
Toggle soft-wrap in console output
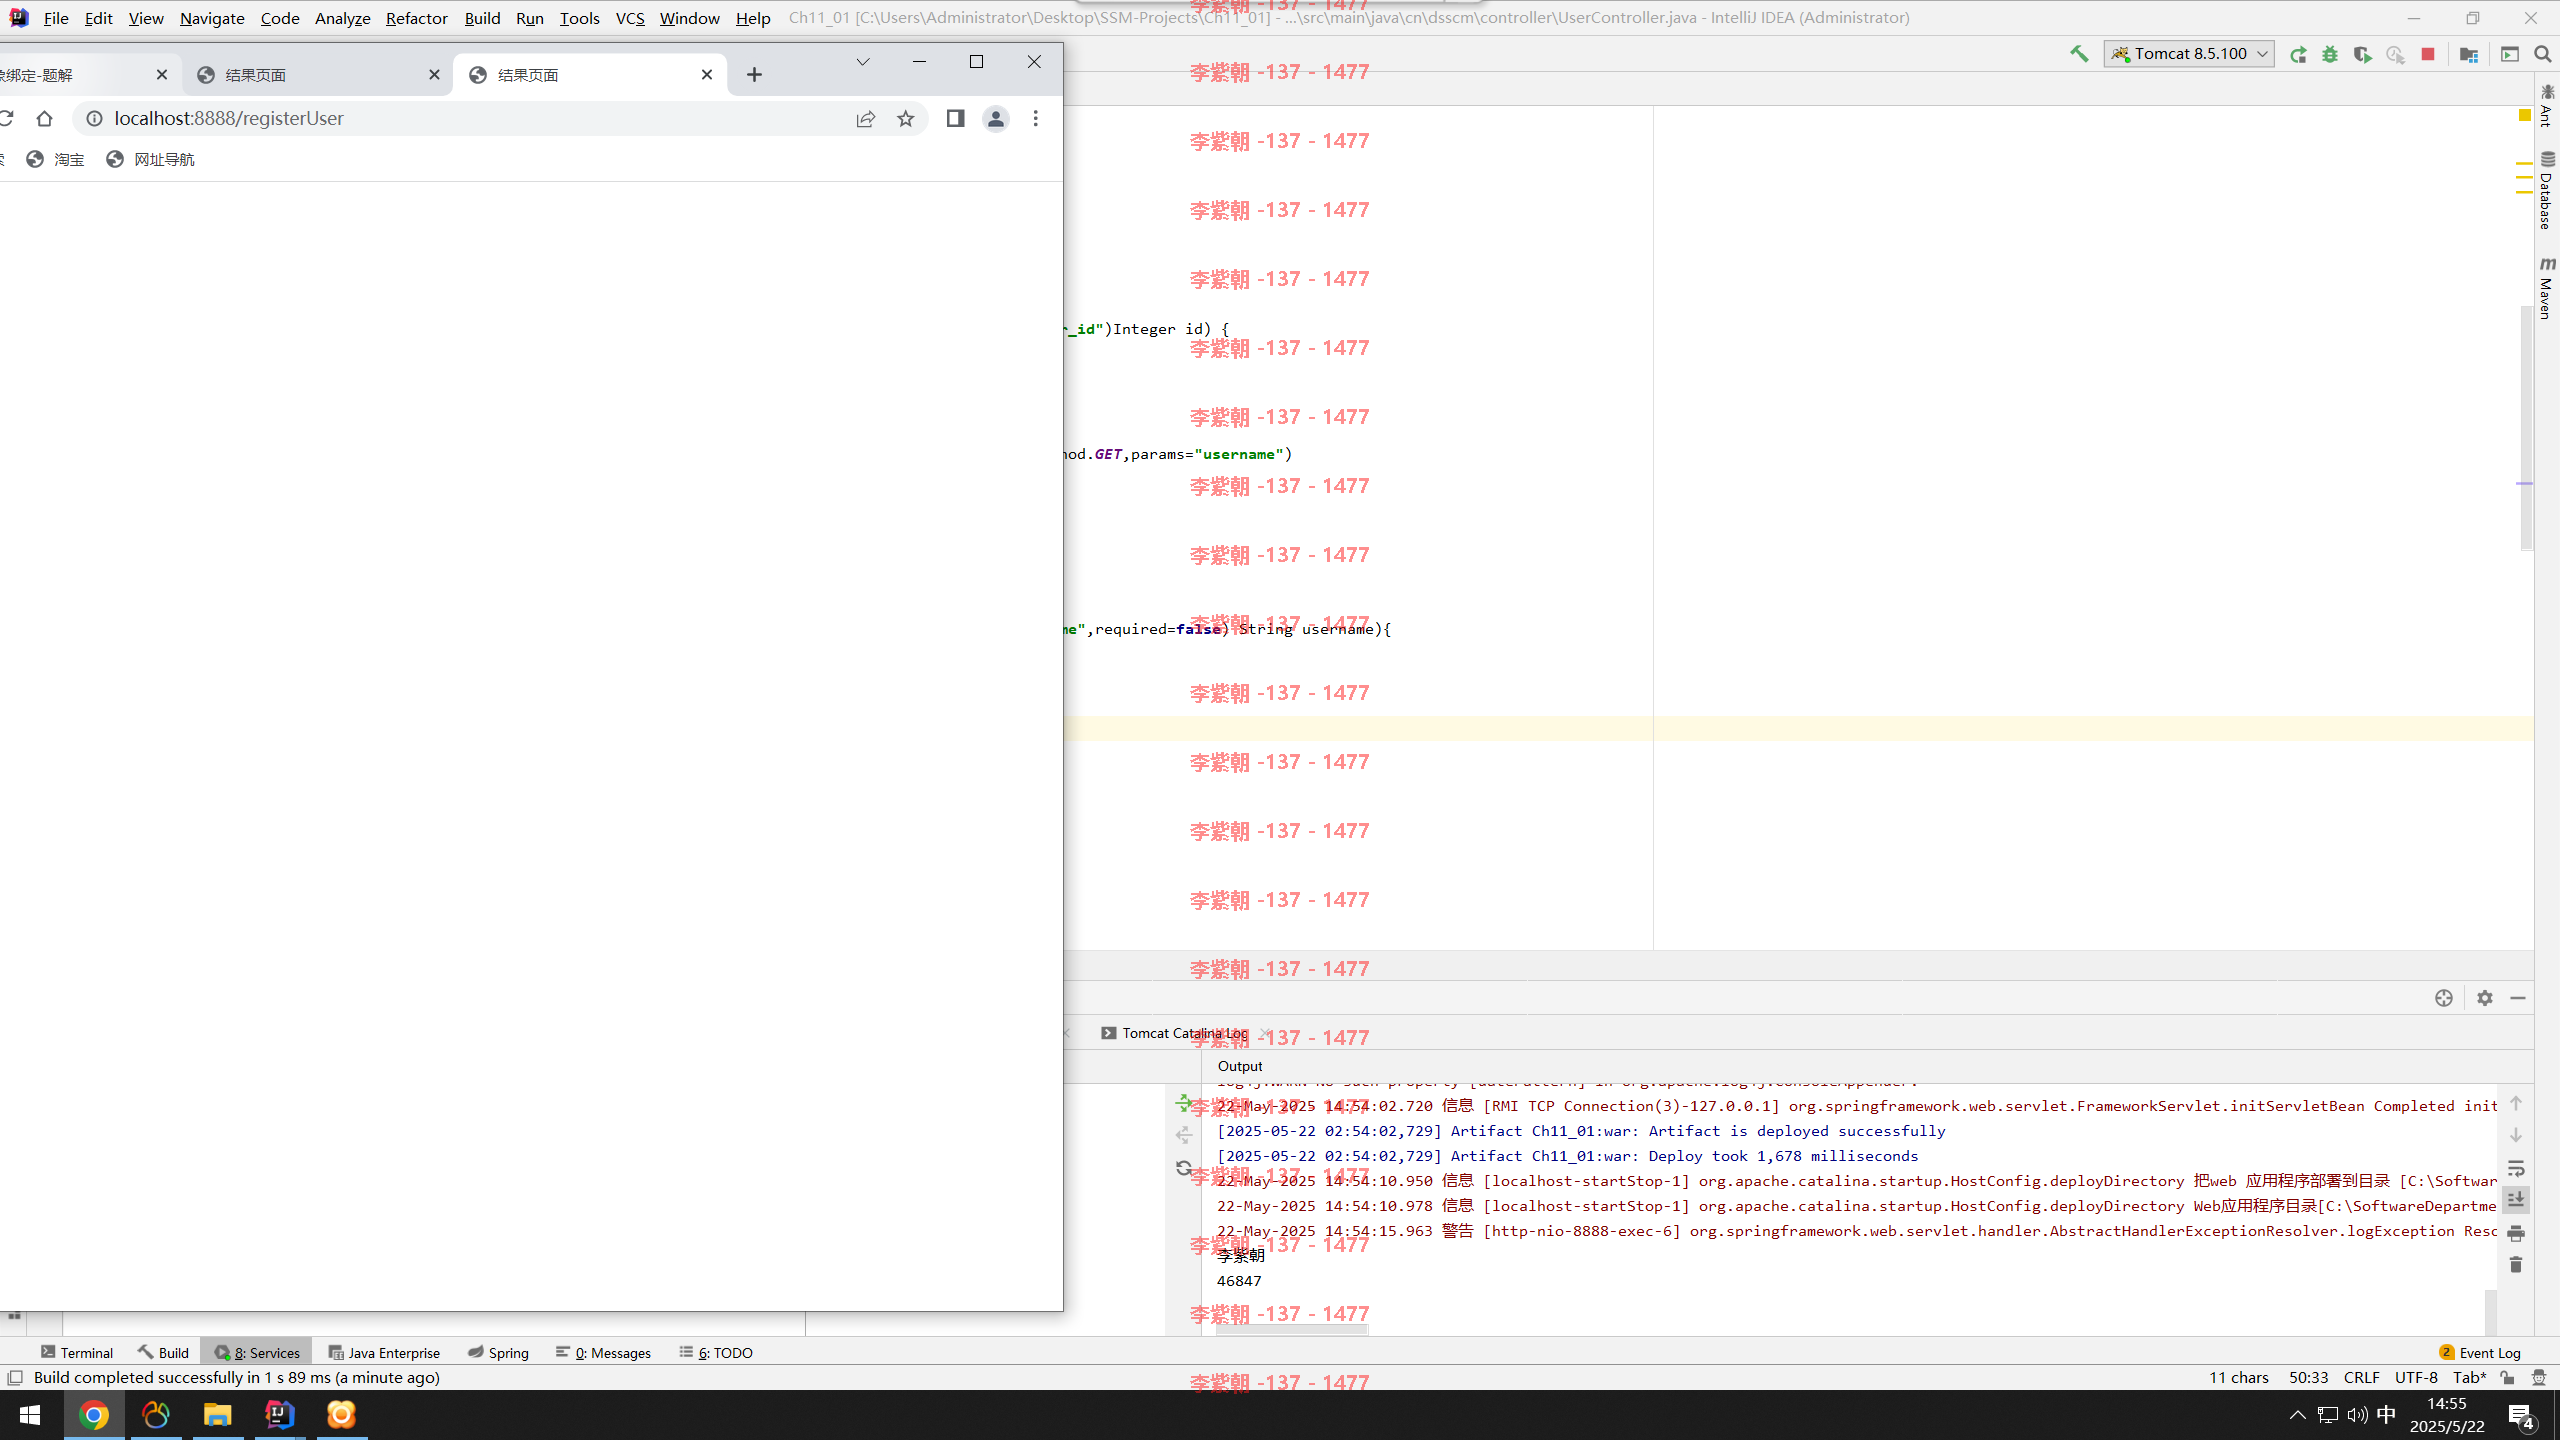(2516, 1168)
